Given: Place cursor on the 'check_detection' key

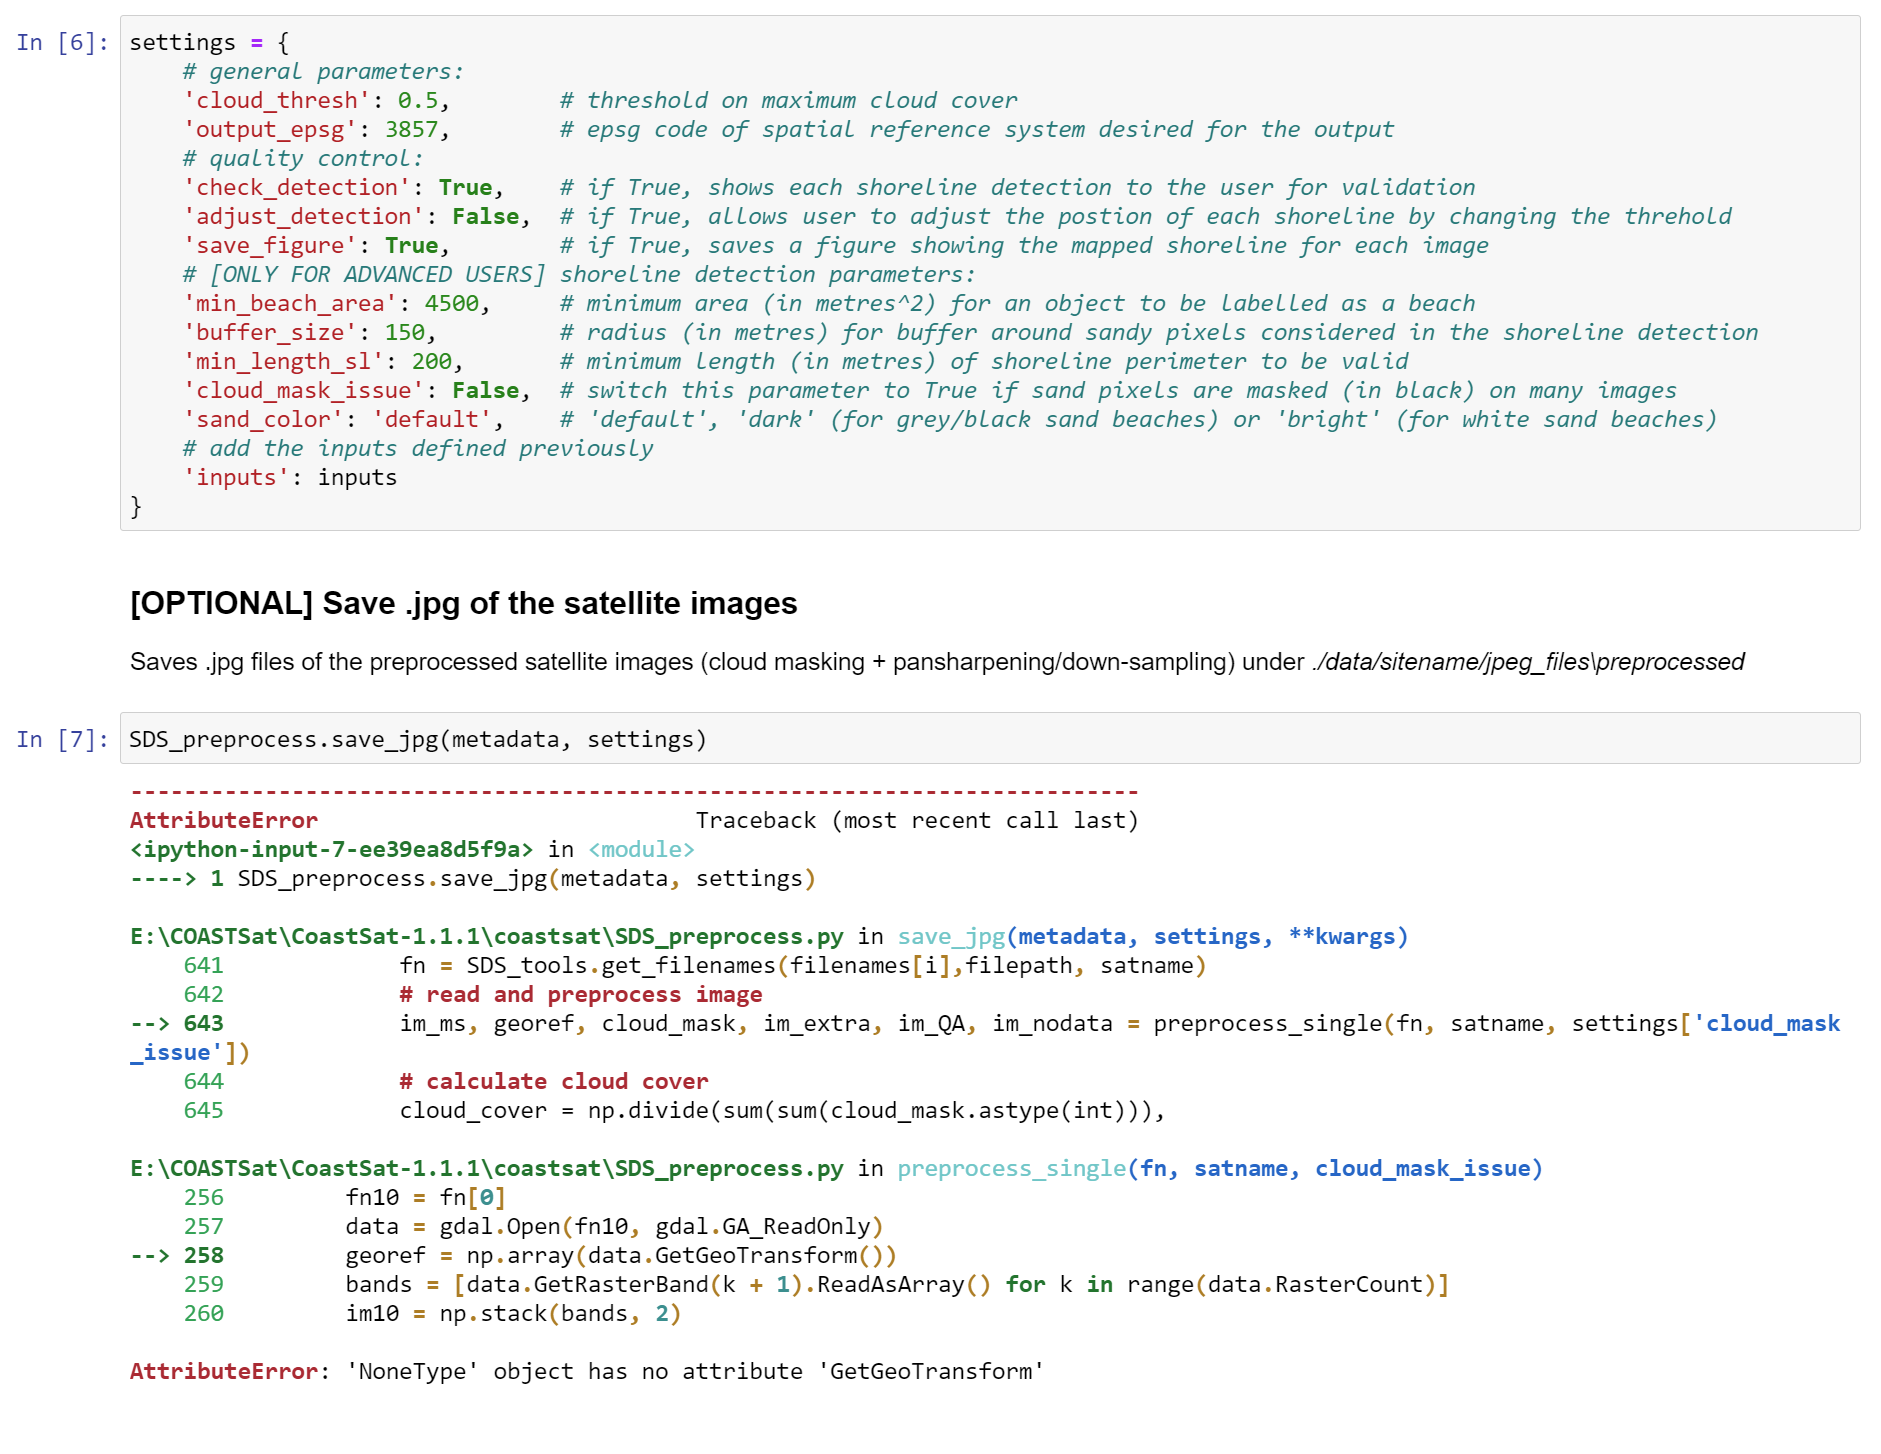Looking at the screenshot, I should [x=296, y=187].
